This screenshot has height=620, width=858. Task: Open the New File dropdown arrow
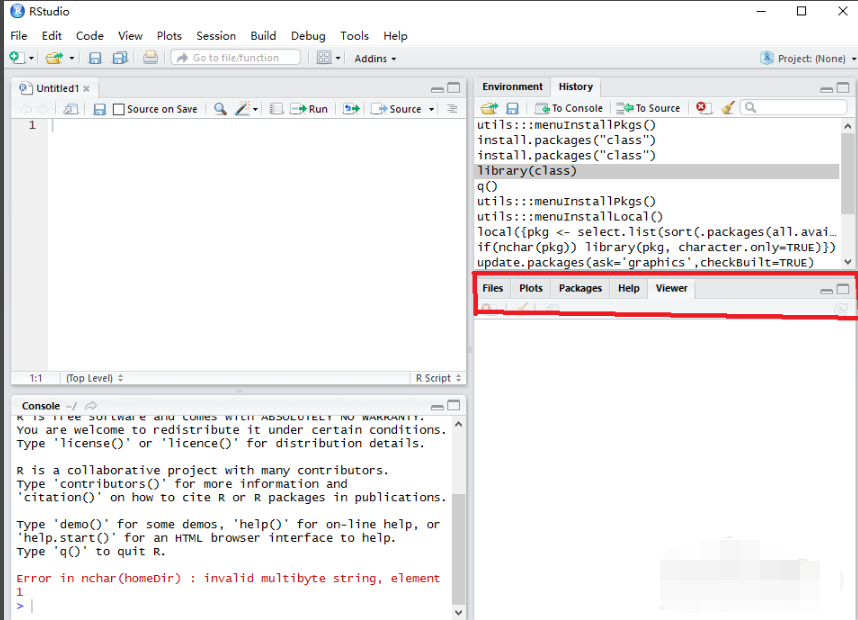point(31,58)
